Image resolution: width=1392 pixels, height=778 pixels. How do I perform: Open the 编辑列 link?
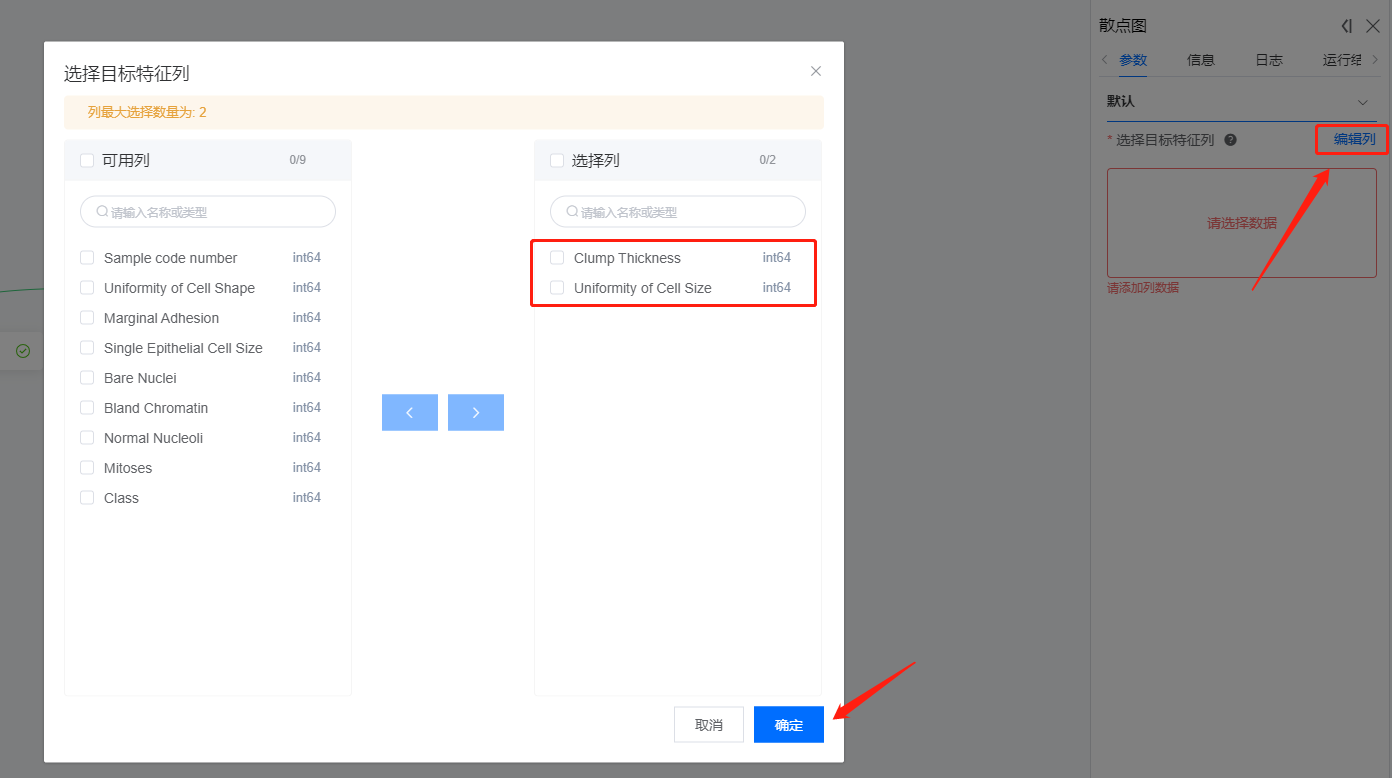pyautogui.click(x=1354, y=140)
